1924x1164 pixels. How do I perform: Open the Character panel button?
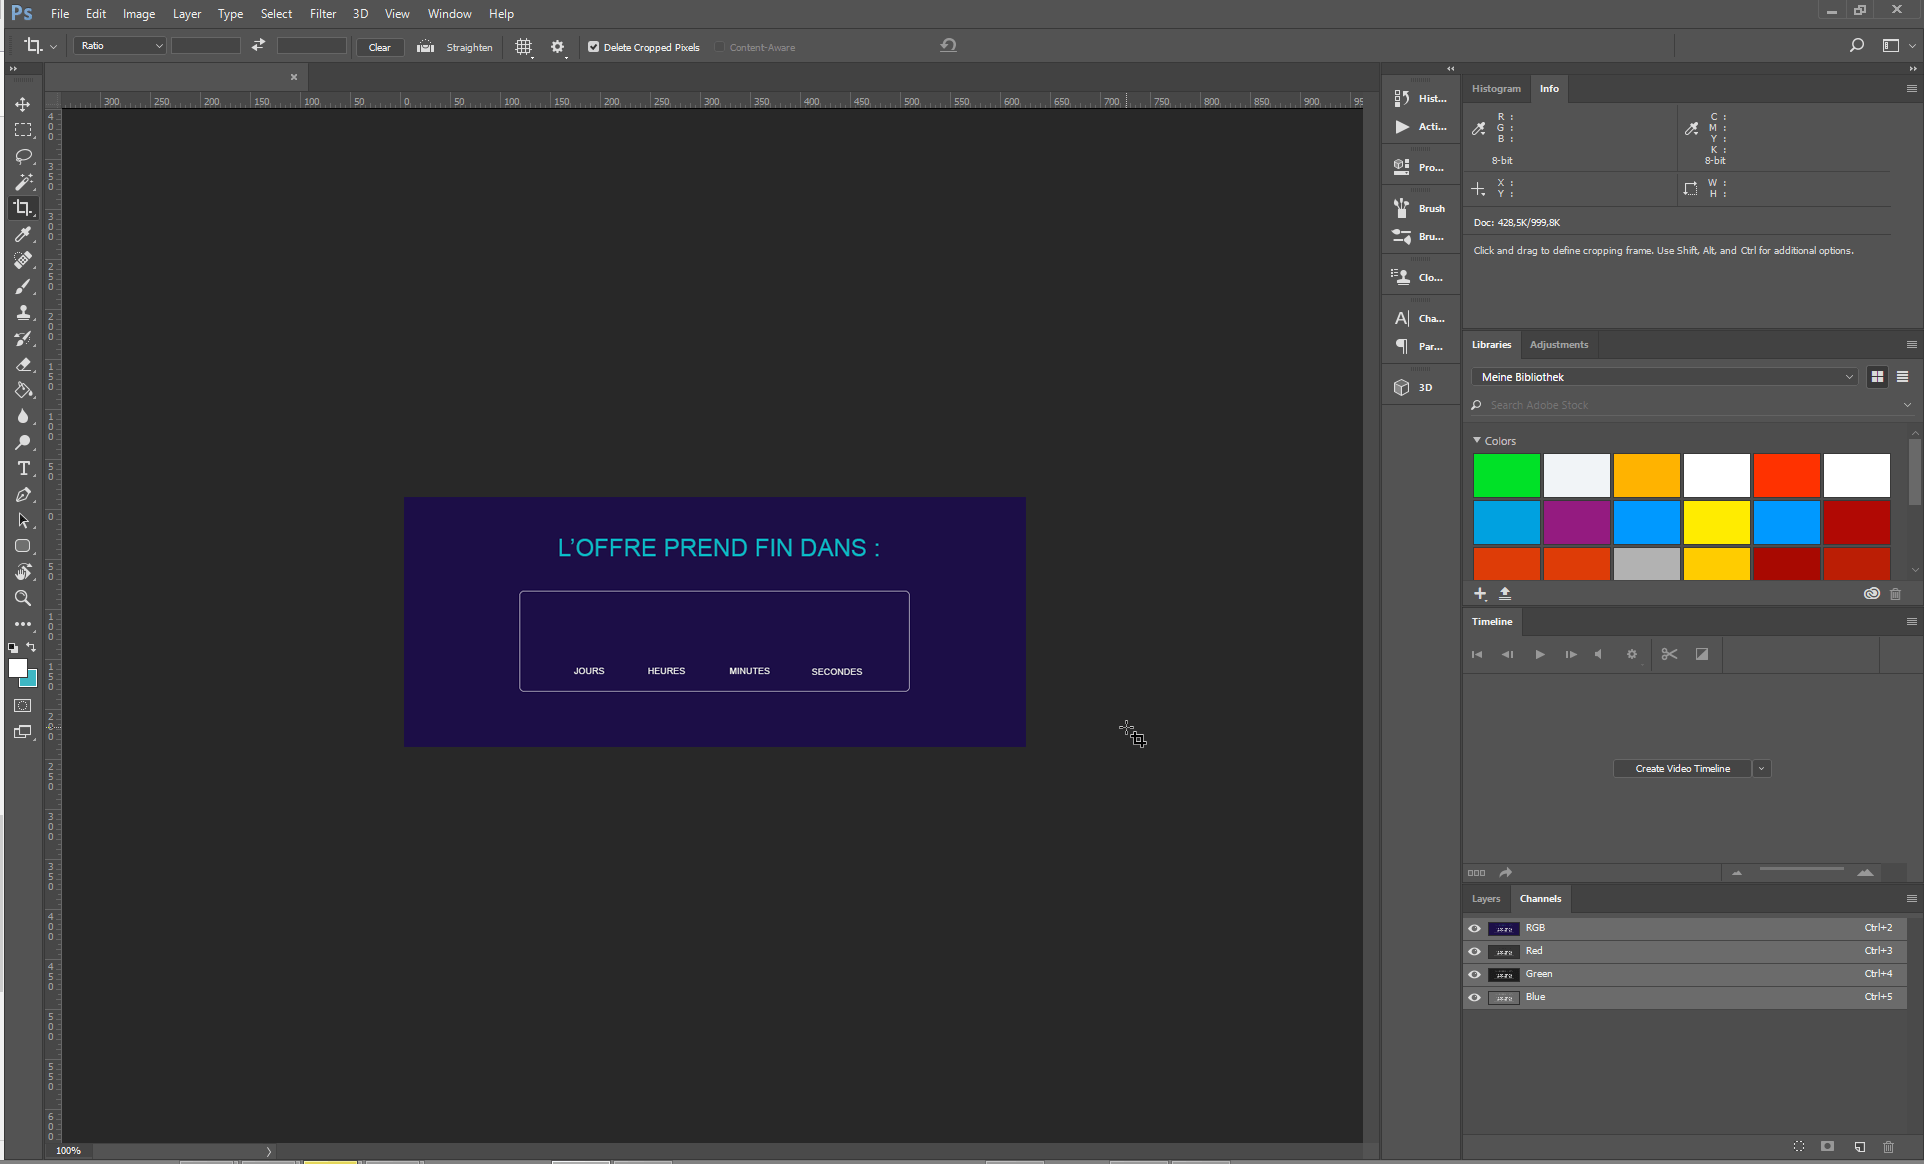tap(1420, 319)
